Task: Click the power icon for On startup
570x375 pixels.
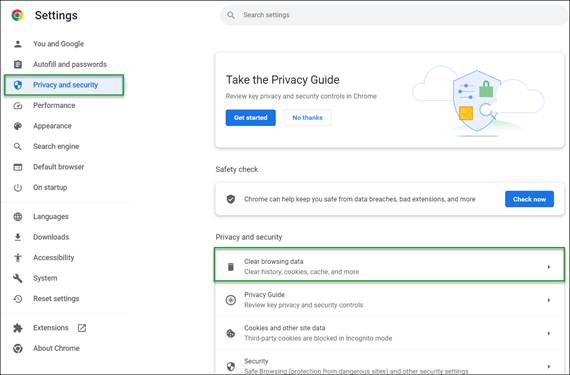Action: click(x=17, y=188)
